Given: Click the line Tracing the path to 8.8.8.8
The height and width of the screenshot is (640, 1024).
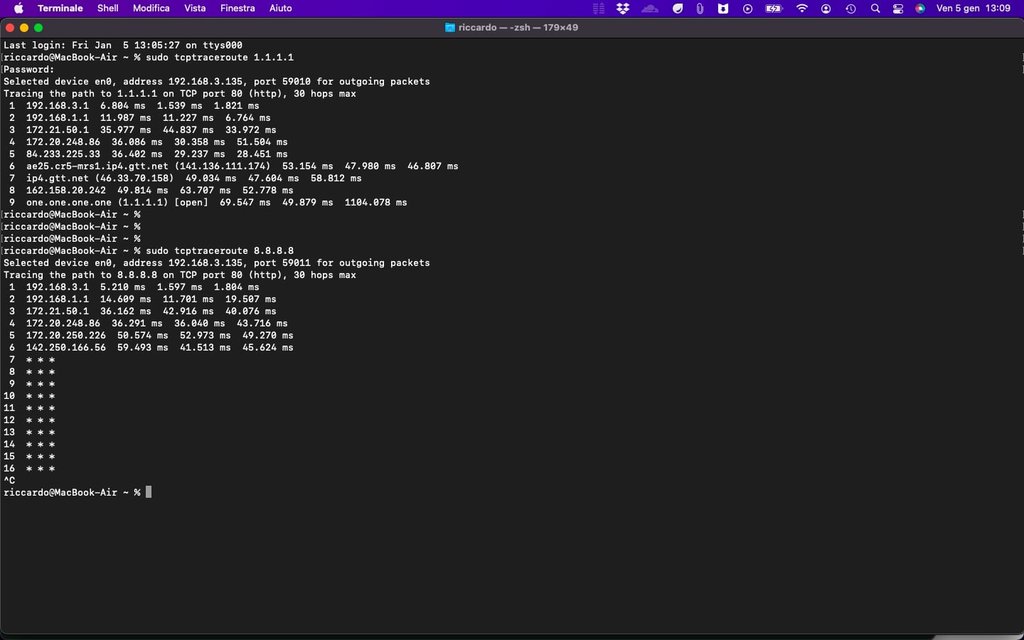Looking at the screenshot, I should pyautogui.click(x=180, y=275).
